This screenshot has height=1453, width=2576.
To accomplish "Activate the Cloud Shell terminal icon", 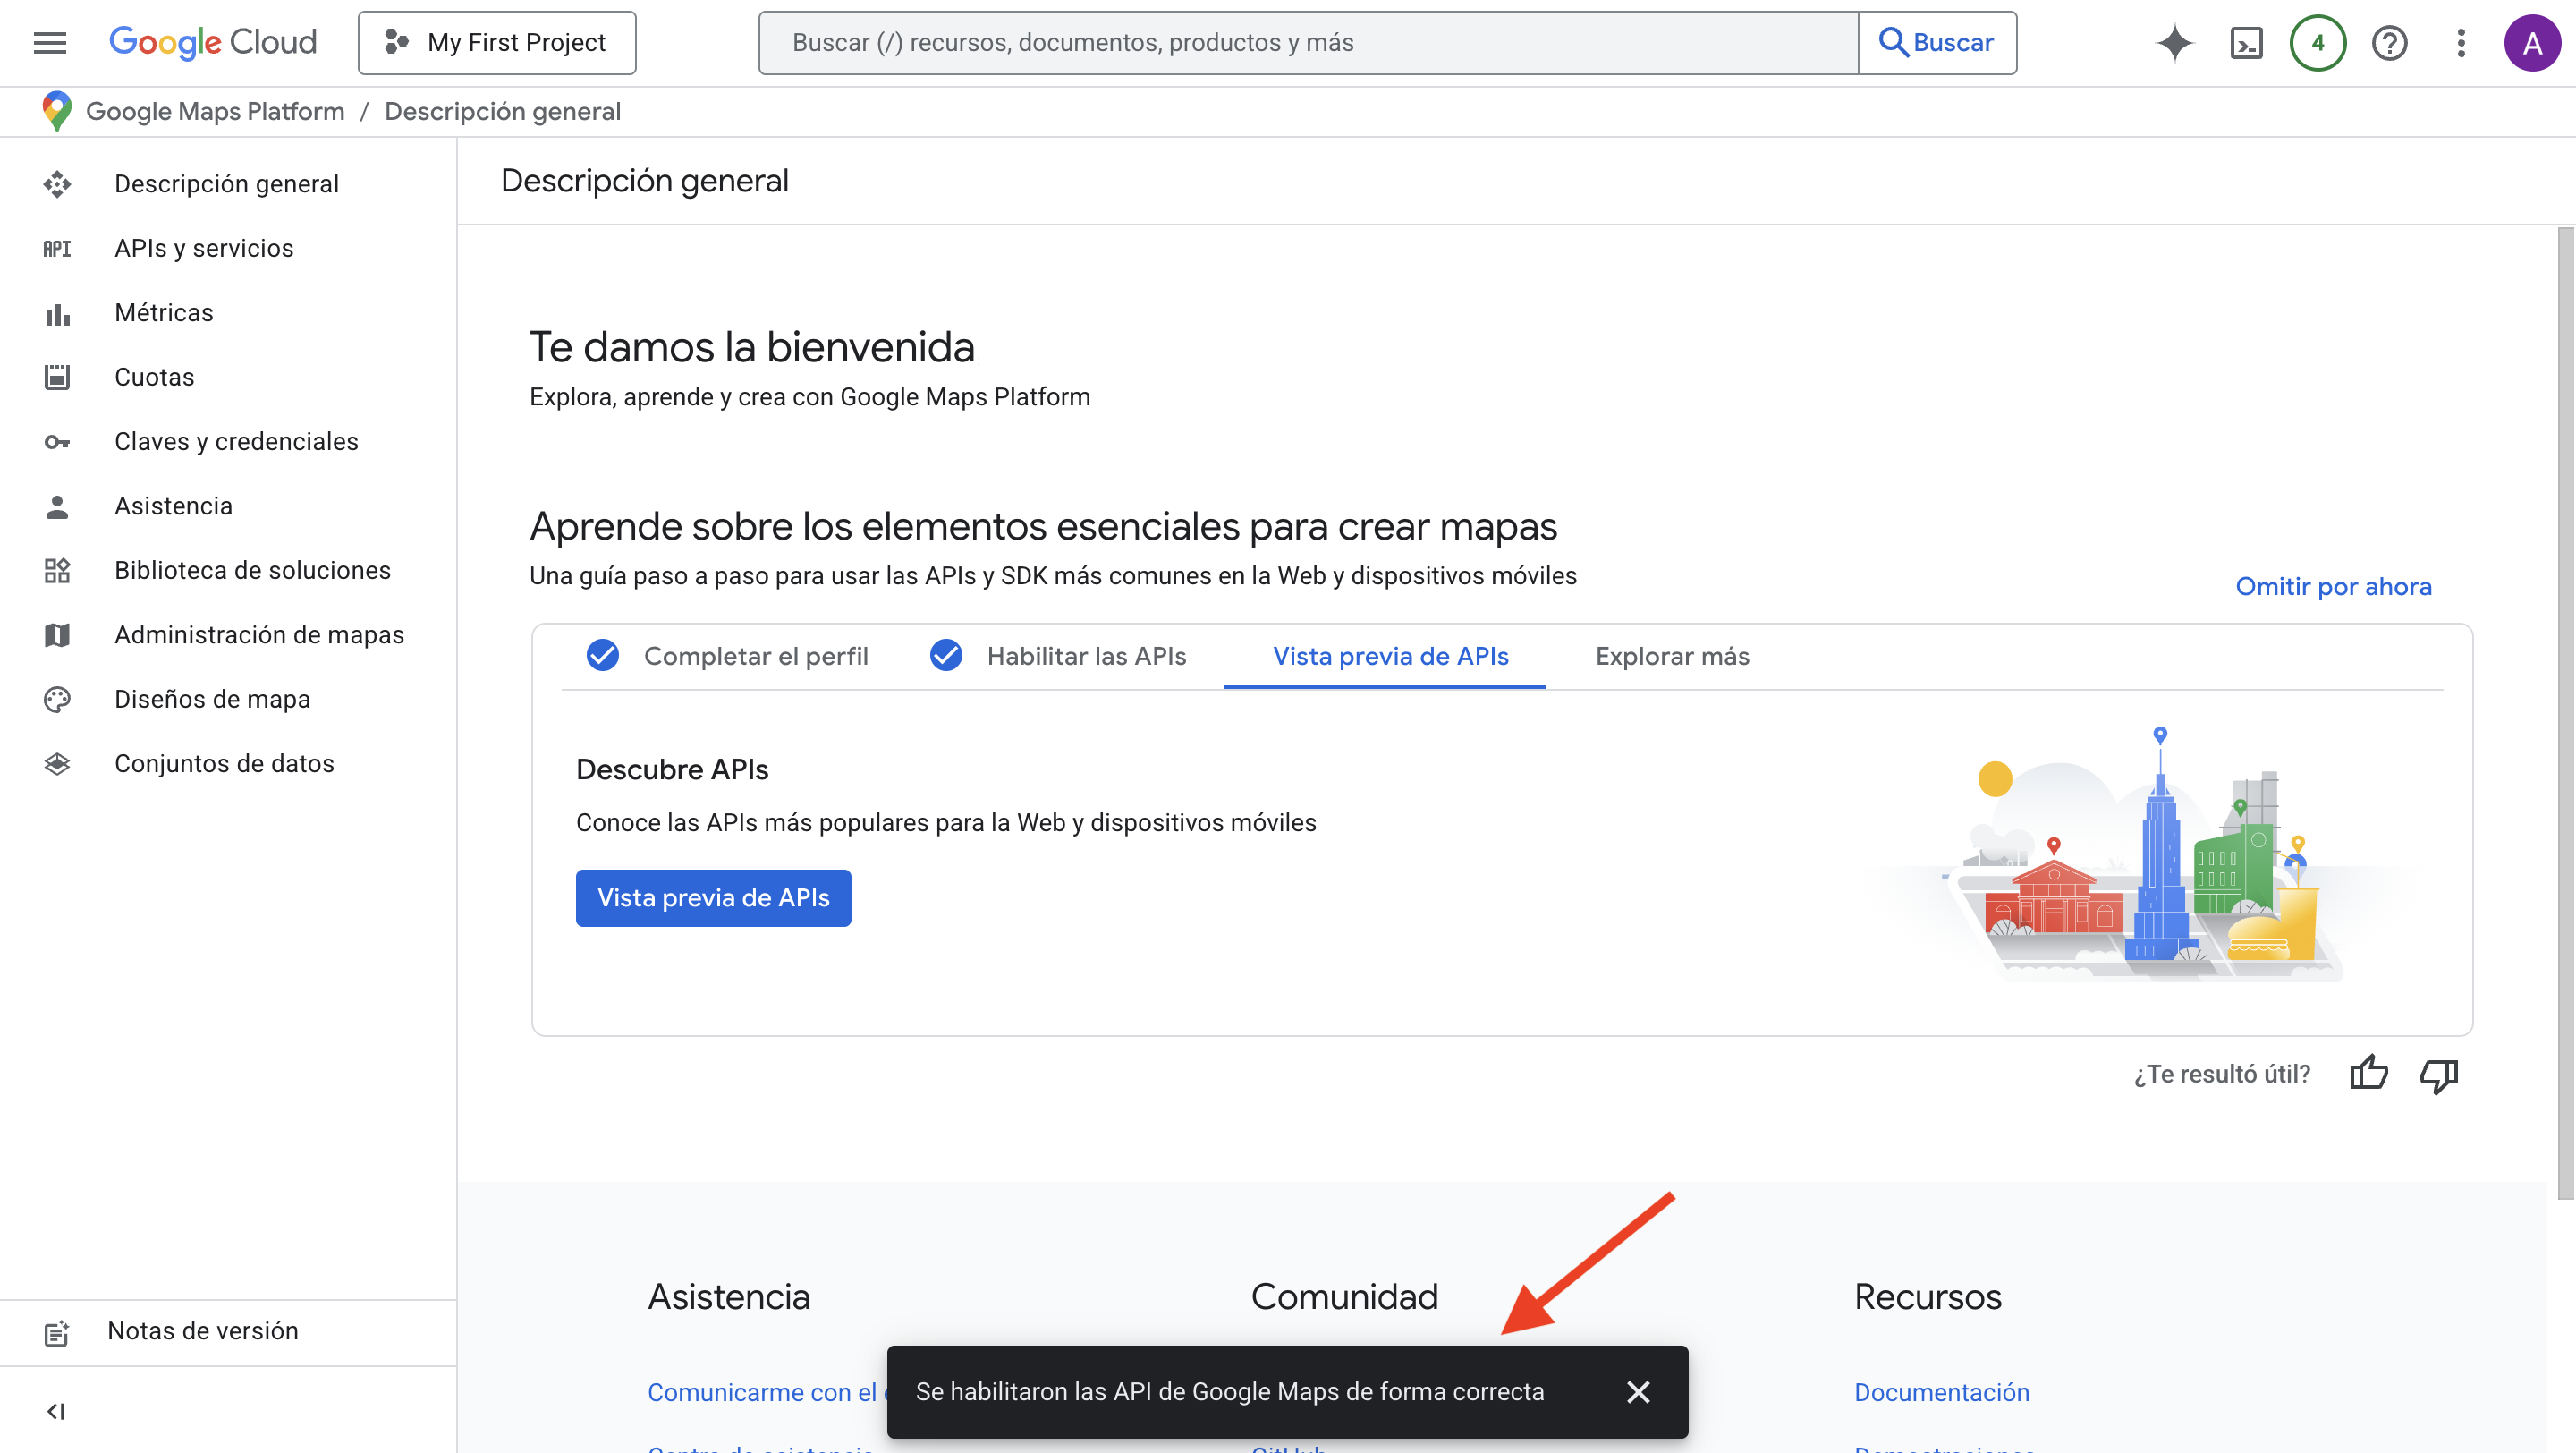I will [2246, 43].
